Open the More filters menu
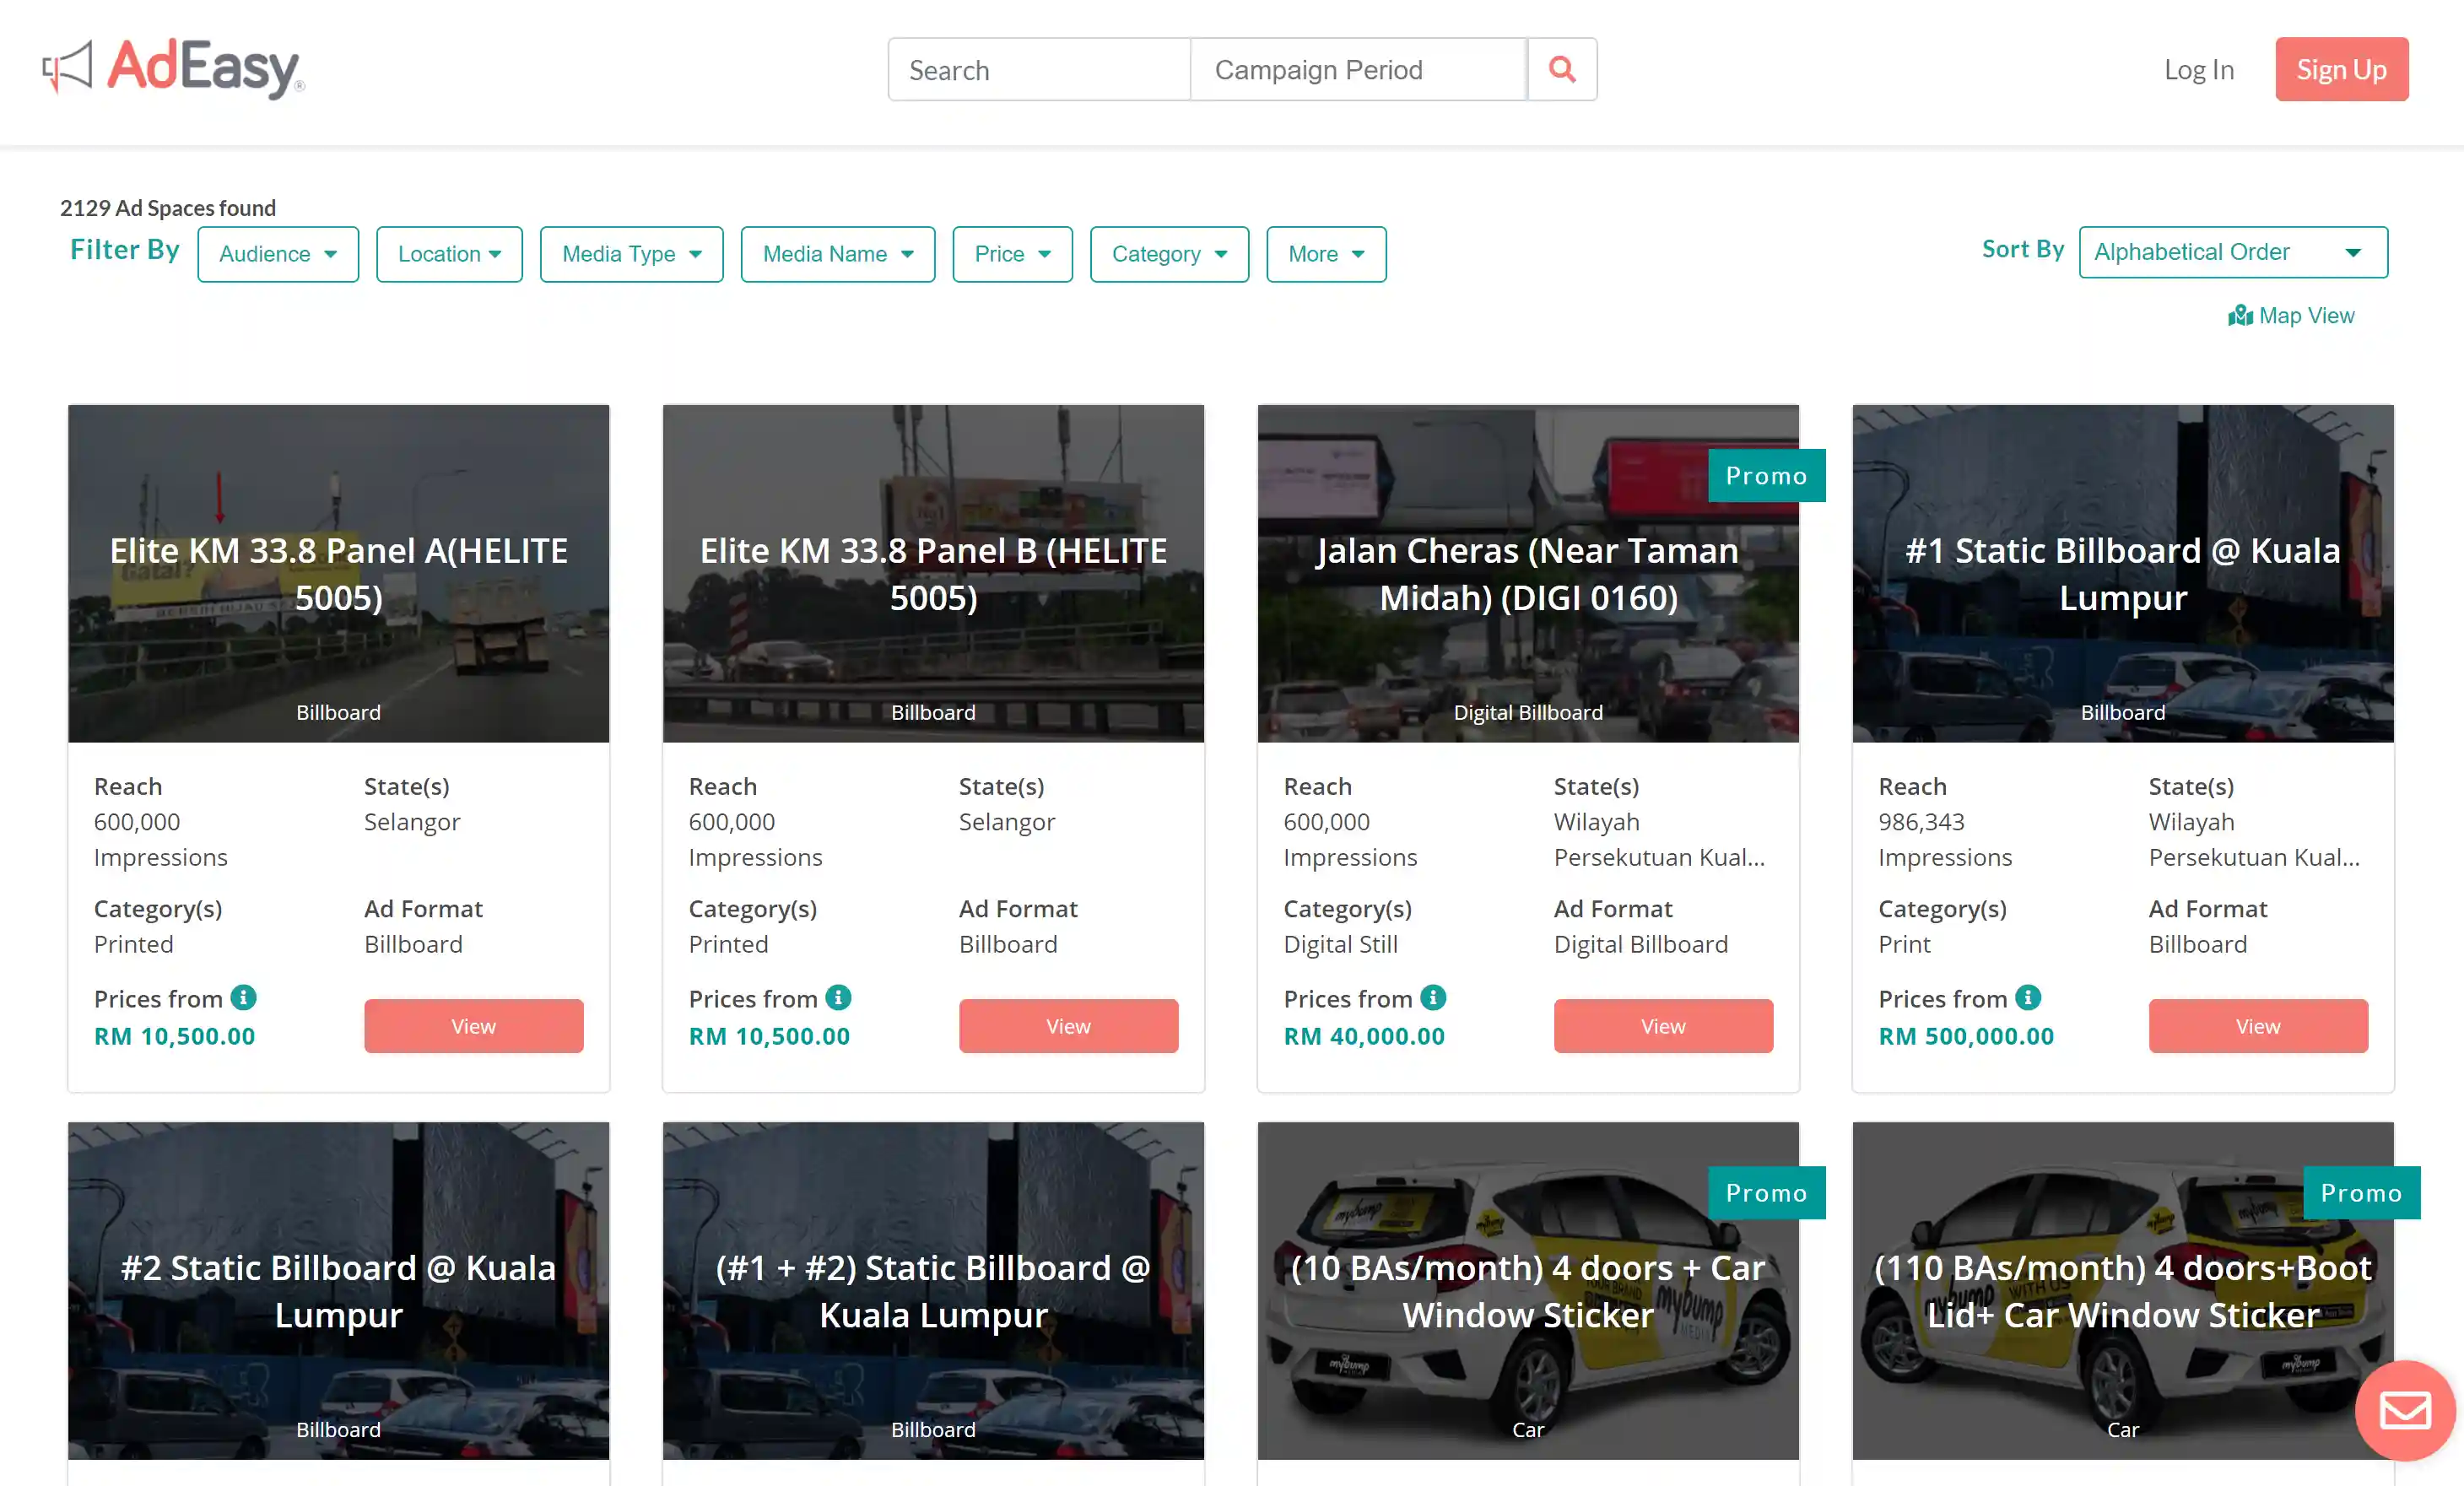The height and width of the screenshot is (1486, 2464). [x=1325, y=254]
